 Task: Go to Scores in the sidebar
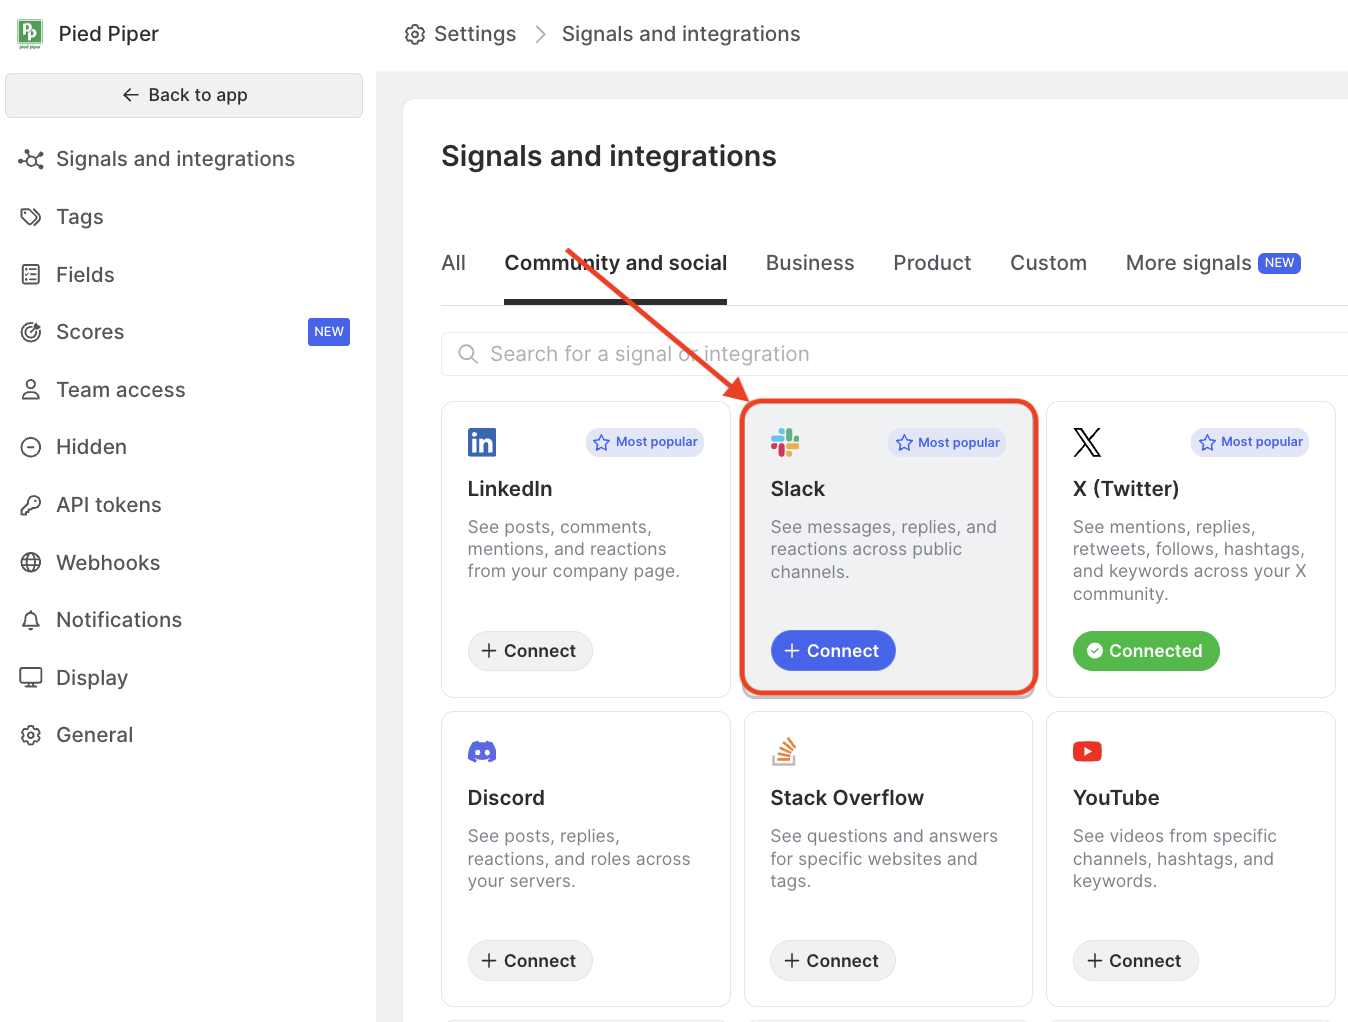click(x=90, y=332)
